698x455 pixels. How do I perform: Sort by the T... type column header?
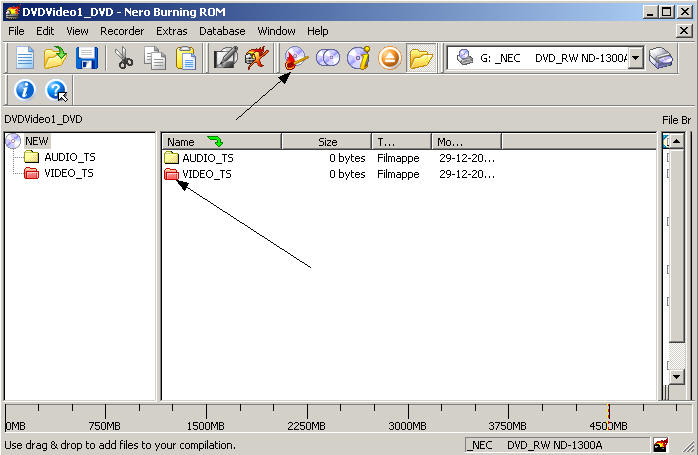(x=402, y=142)
